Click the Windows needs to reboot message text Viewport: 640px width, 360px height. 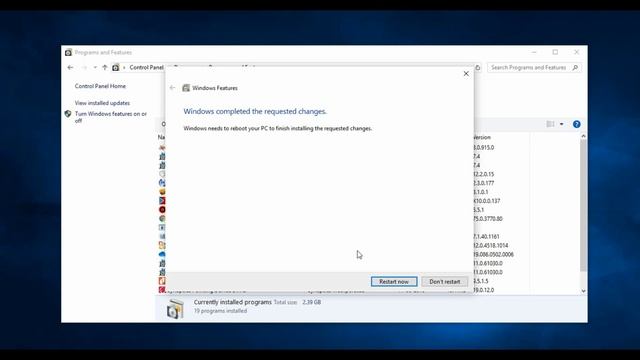coord(278,128)
